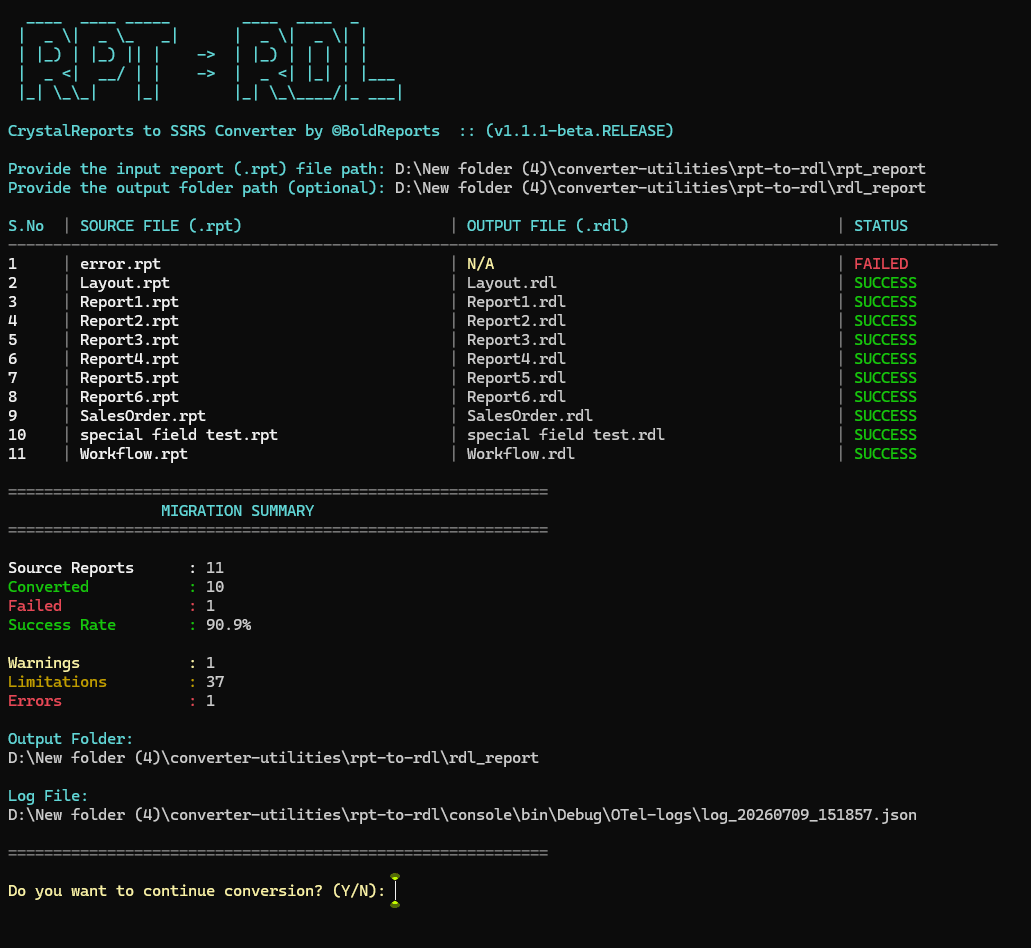The image size is (1031, 948).
Task: Click the SUCCESS status for Report3.rpt
Action: pyautogui.click(x=885, y=340)
